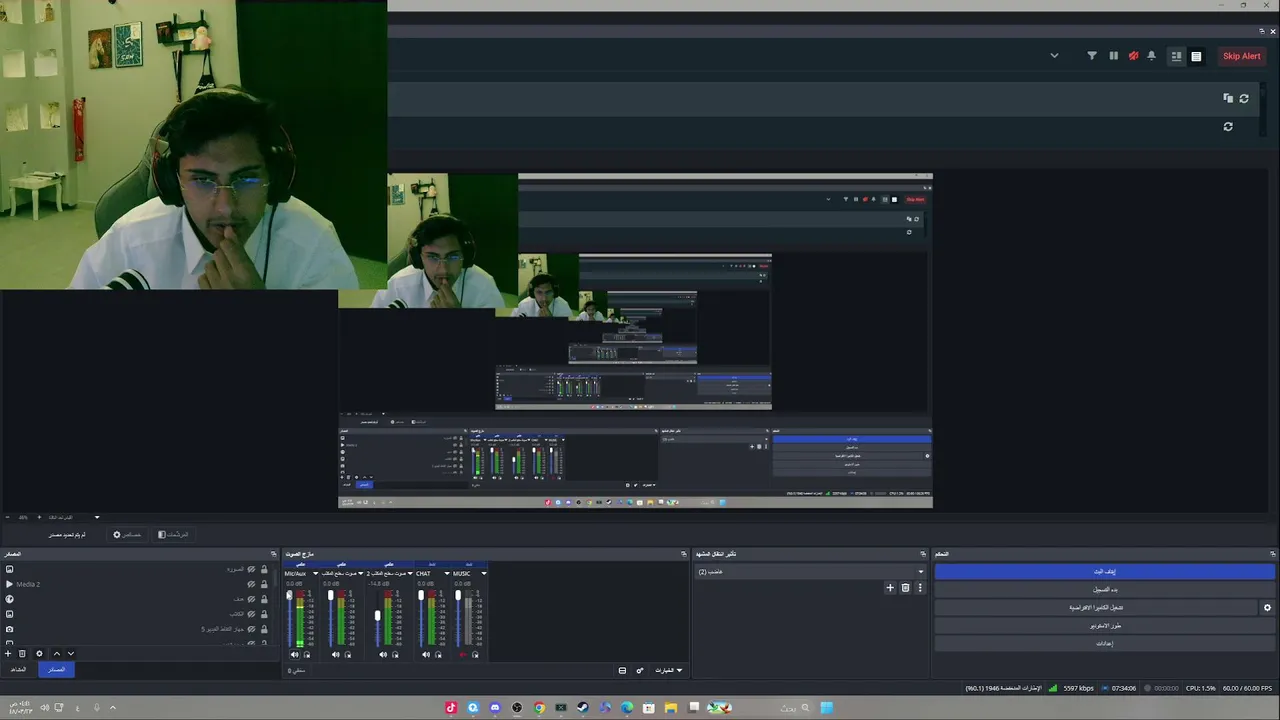Open source properties gear icon
This screenshot has height=720, width=1280.
coord(39,654)
